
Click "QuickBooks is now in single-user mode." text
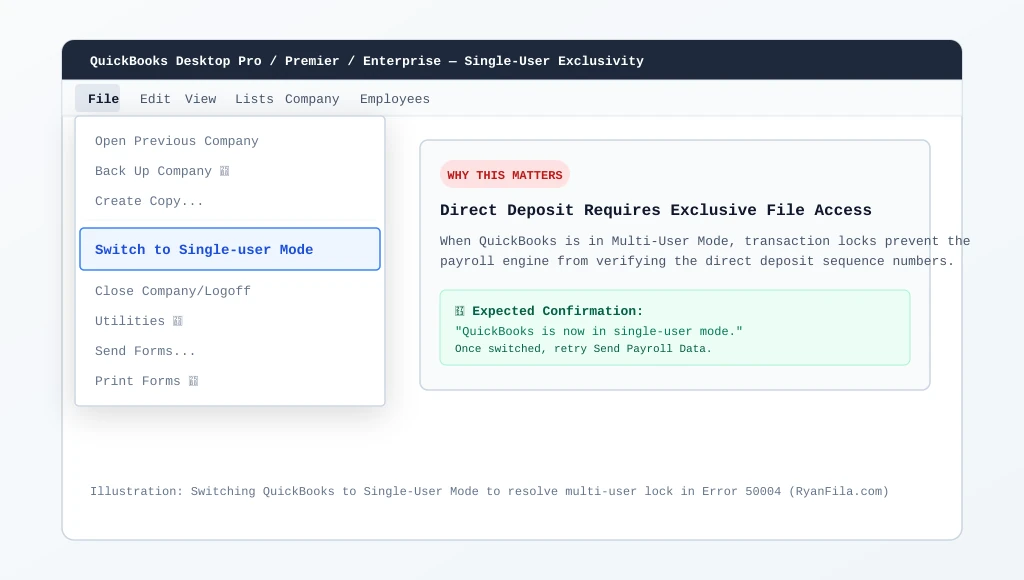(599, 331)
